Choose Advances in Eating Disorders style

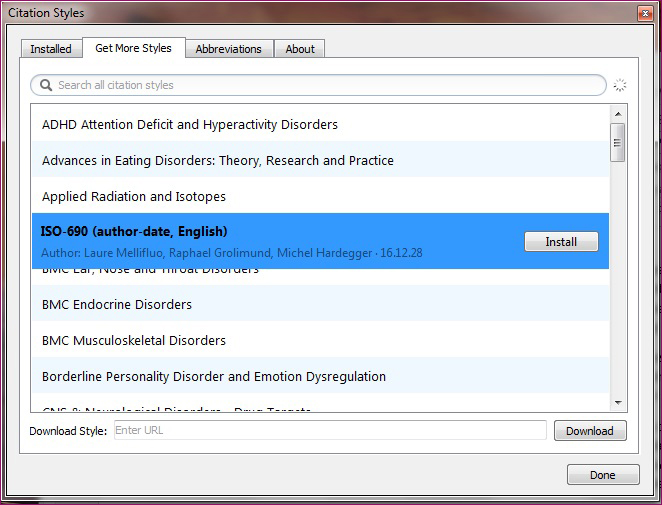point(218,161)
